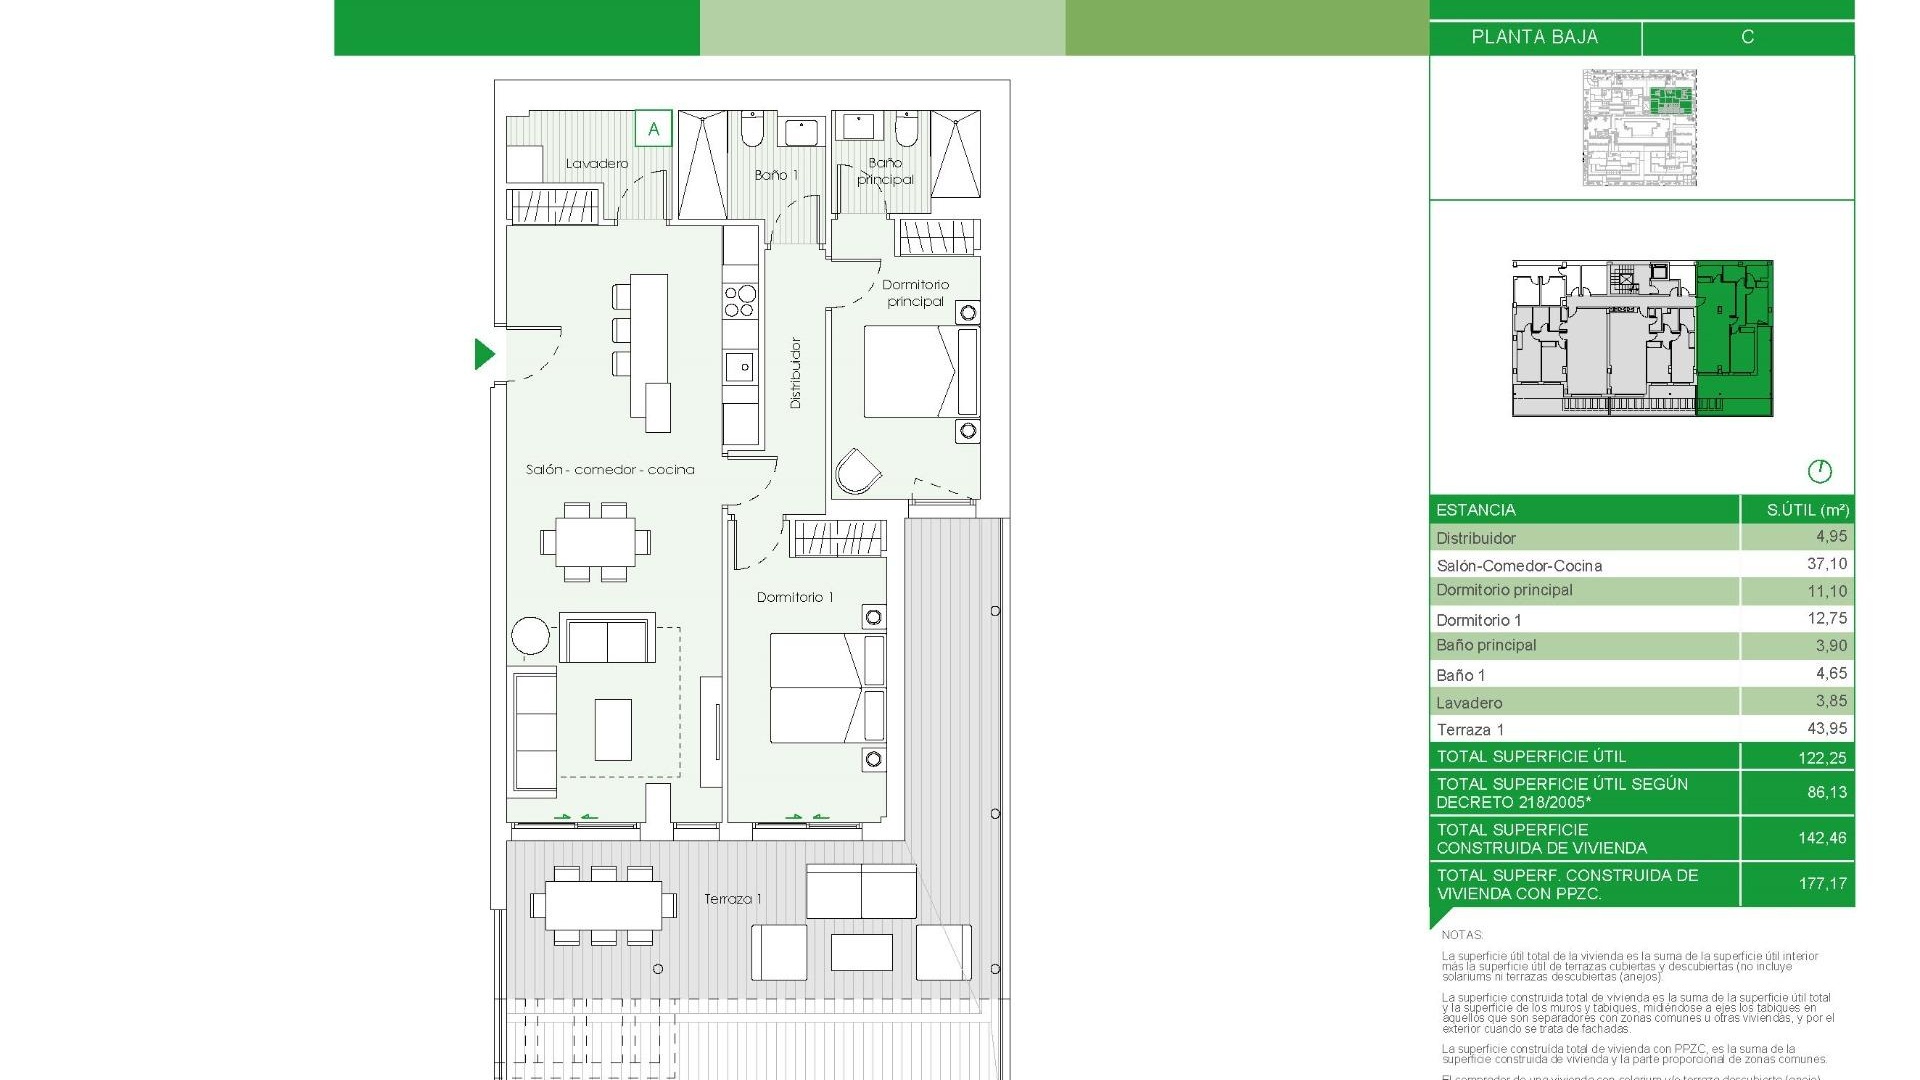Click the cooktop burners icon in kitchen
This screenshot has width=1920, height=1080.
tap(740, 301)
